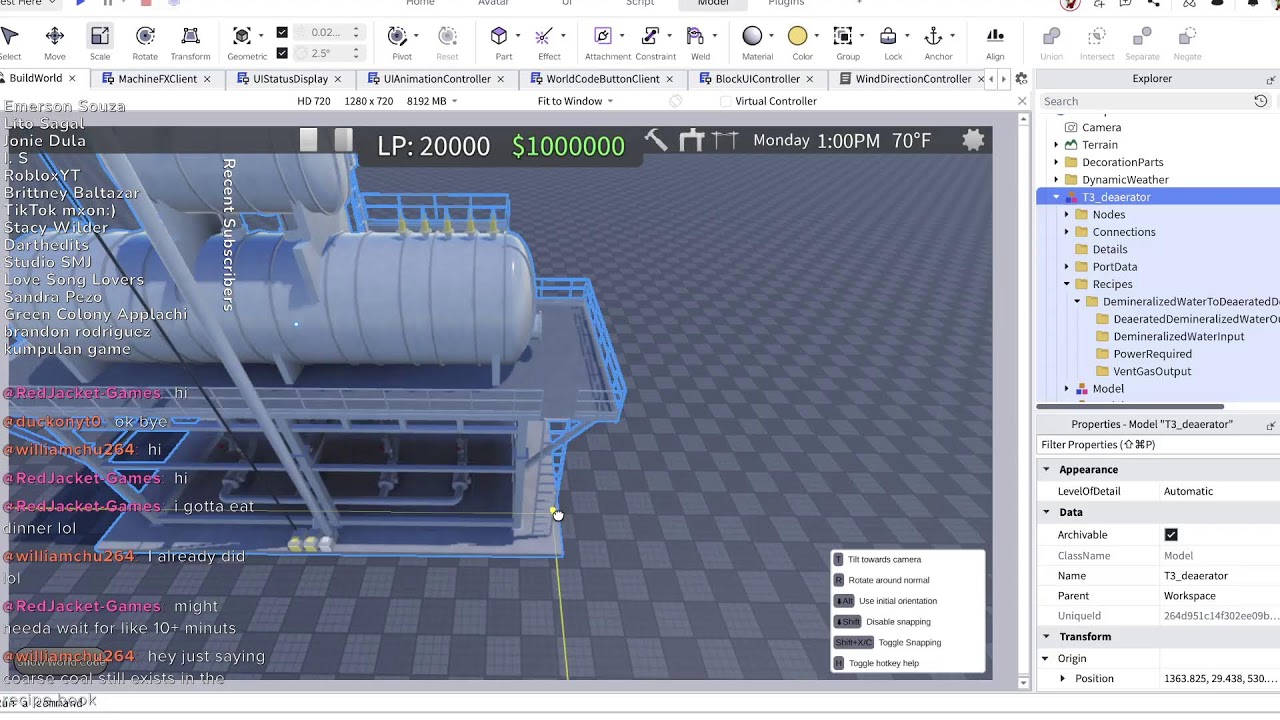Viewport: 1280px width, 720px height.
Task: Click the Intersect operation
Action: point(1096,43)
